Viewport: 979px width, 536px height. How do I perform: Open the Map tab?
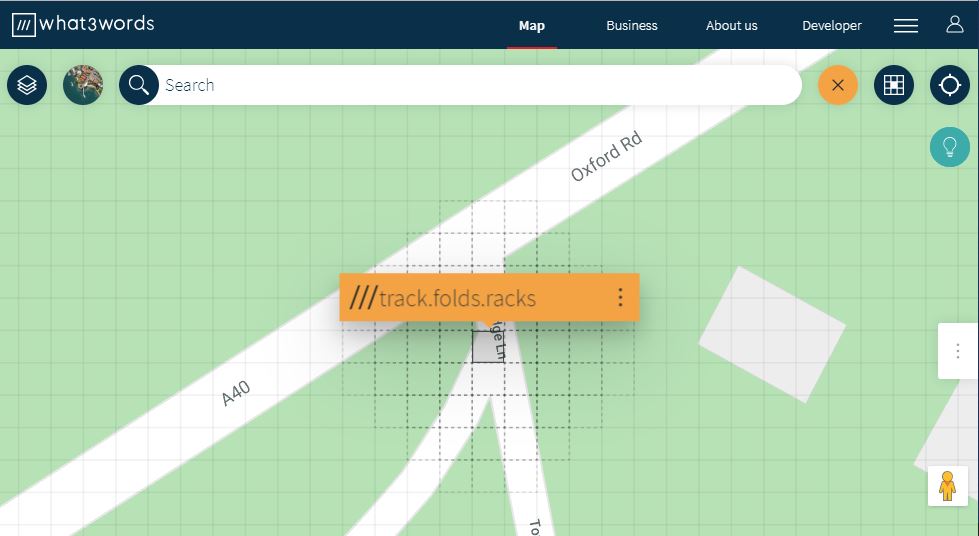(x=532, y=26)
